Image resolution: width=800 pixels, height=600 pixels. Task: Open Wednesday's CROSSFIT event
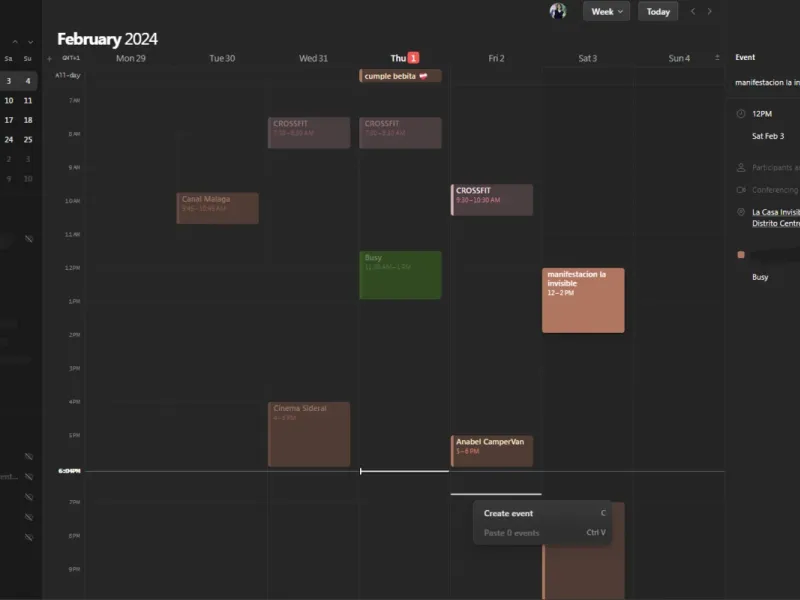click(309, 133)
